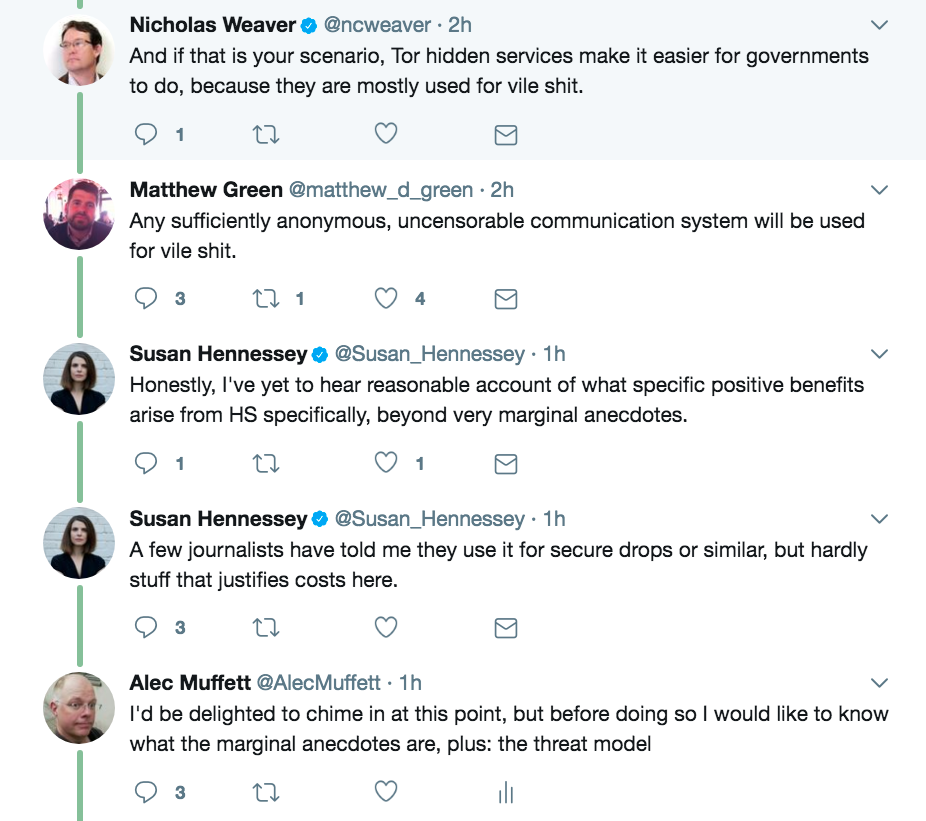Image resolution: width=926 pixels, height=821 pixels.
Task: Like Susan Hennessey's tweet about journalists
Action: [x=386, y=627]
